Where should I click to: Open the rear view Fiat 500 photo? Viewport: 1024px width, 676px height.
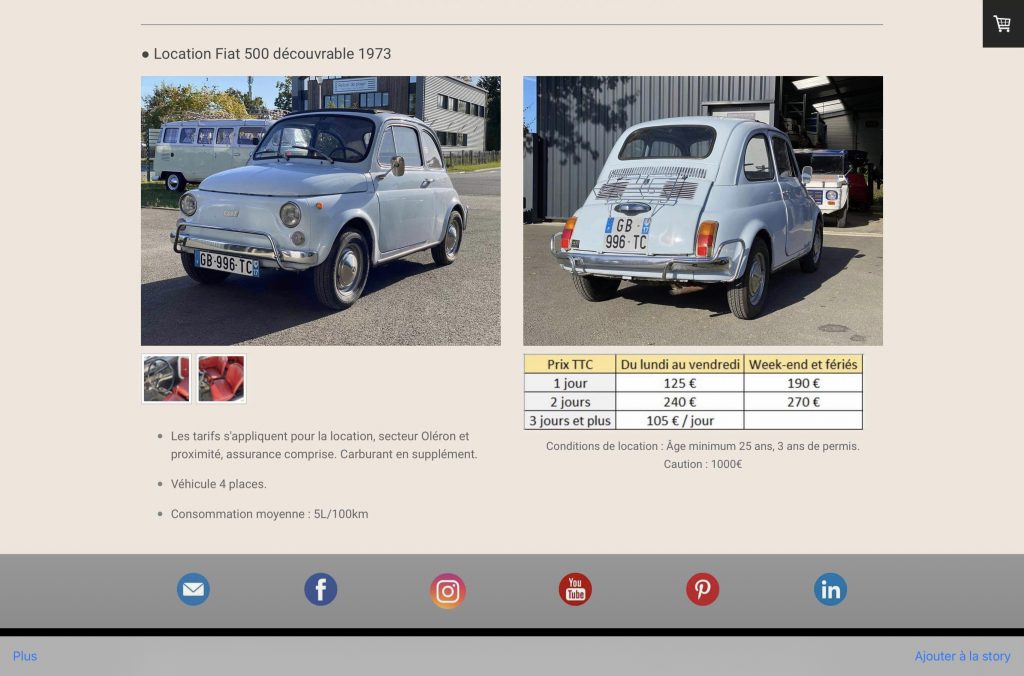(702, 211)
